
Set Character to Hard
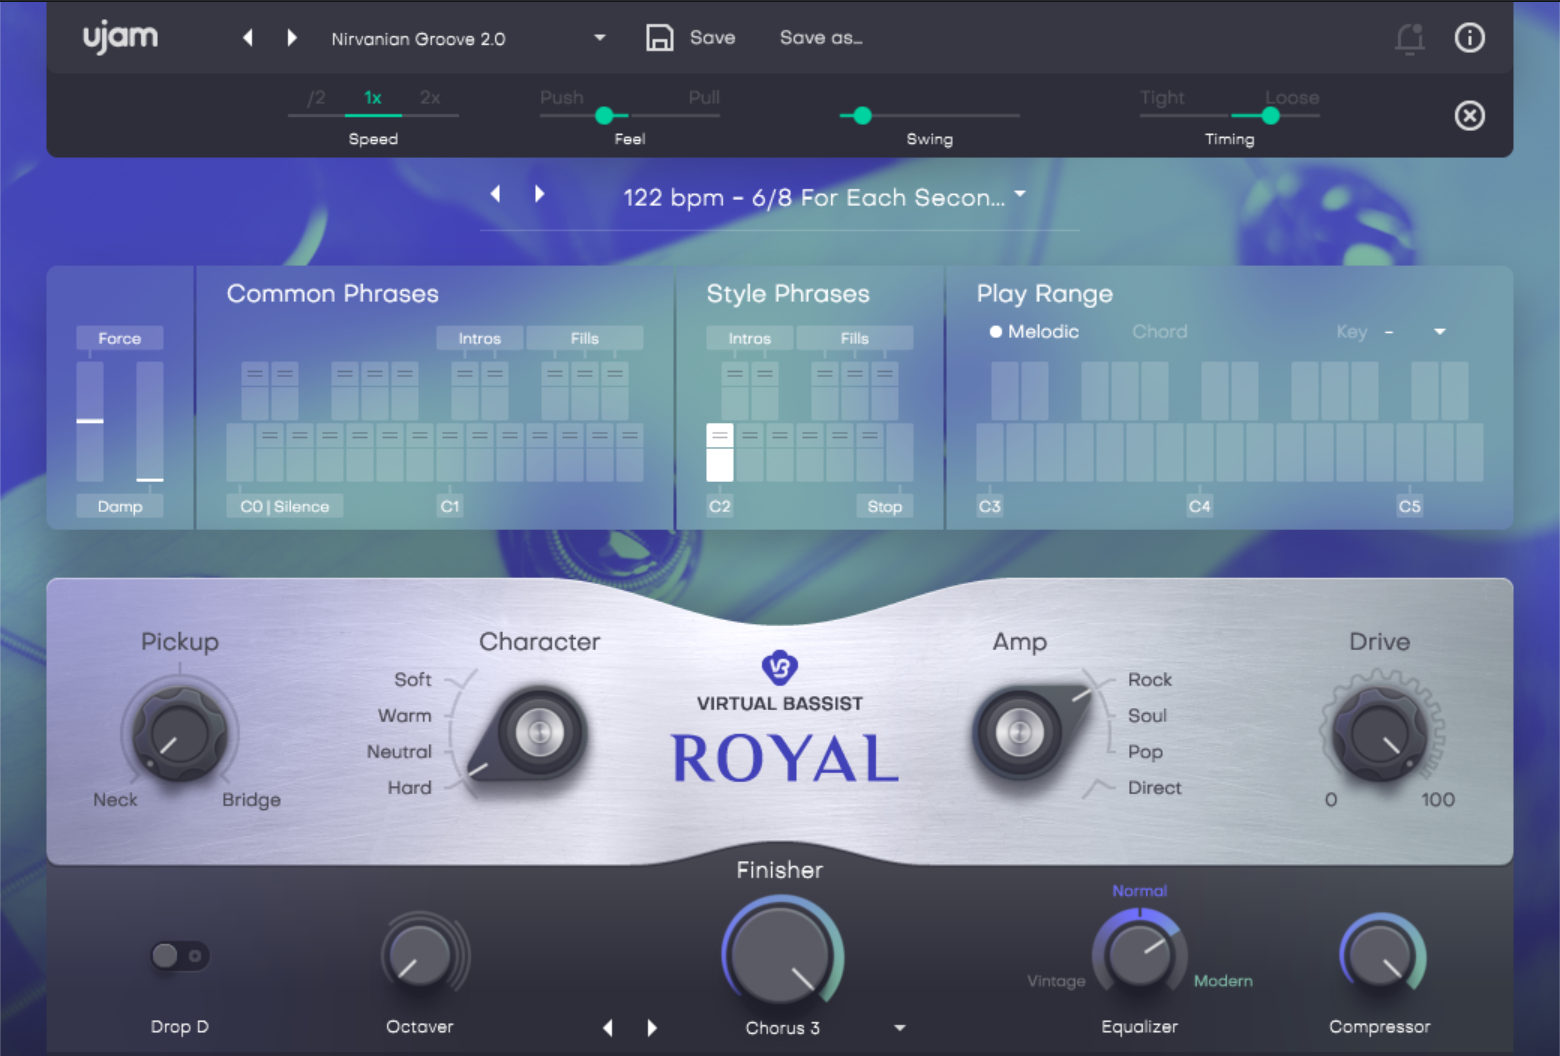tap(409, 788)
